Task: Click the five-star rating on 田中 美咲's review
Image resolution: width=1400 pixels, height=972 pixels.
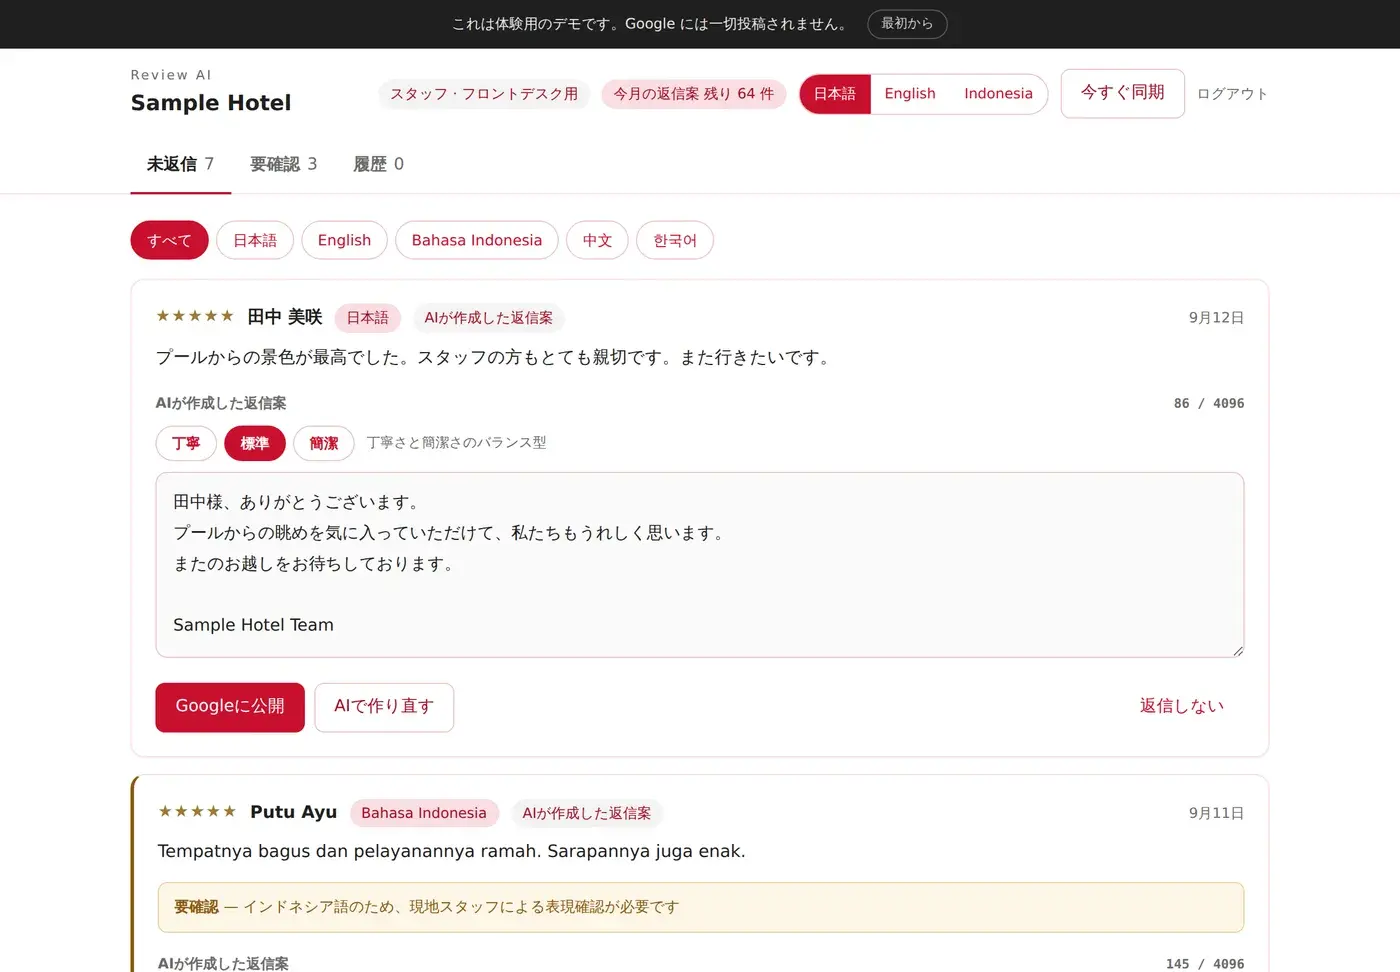Action: 195,316
